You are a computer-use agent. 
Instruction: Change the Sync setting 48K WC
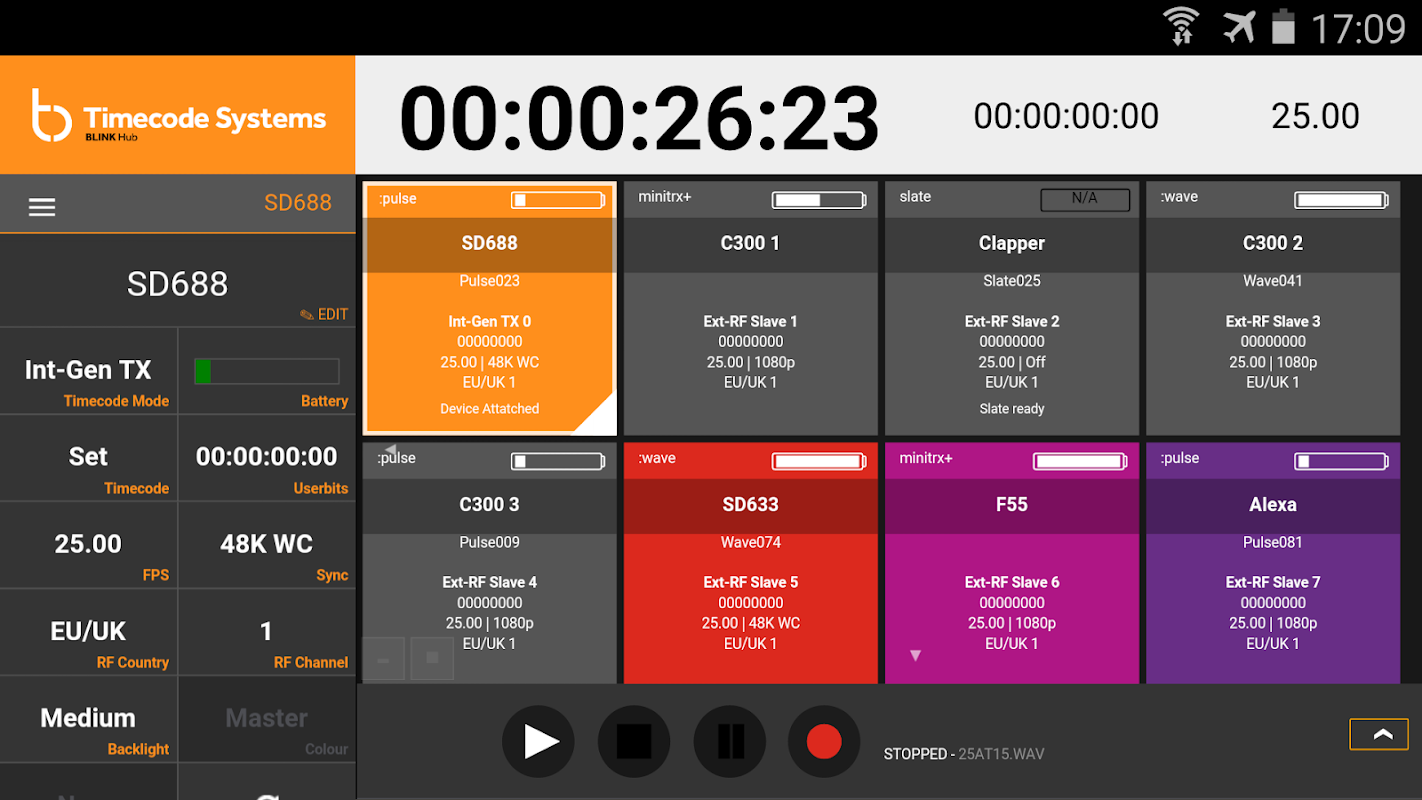pos(267,545)
